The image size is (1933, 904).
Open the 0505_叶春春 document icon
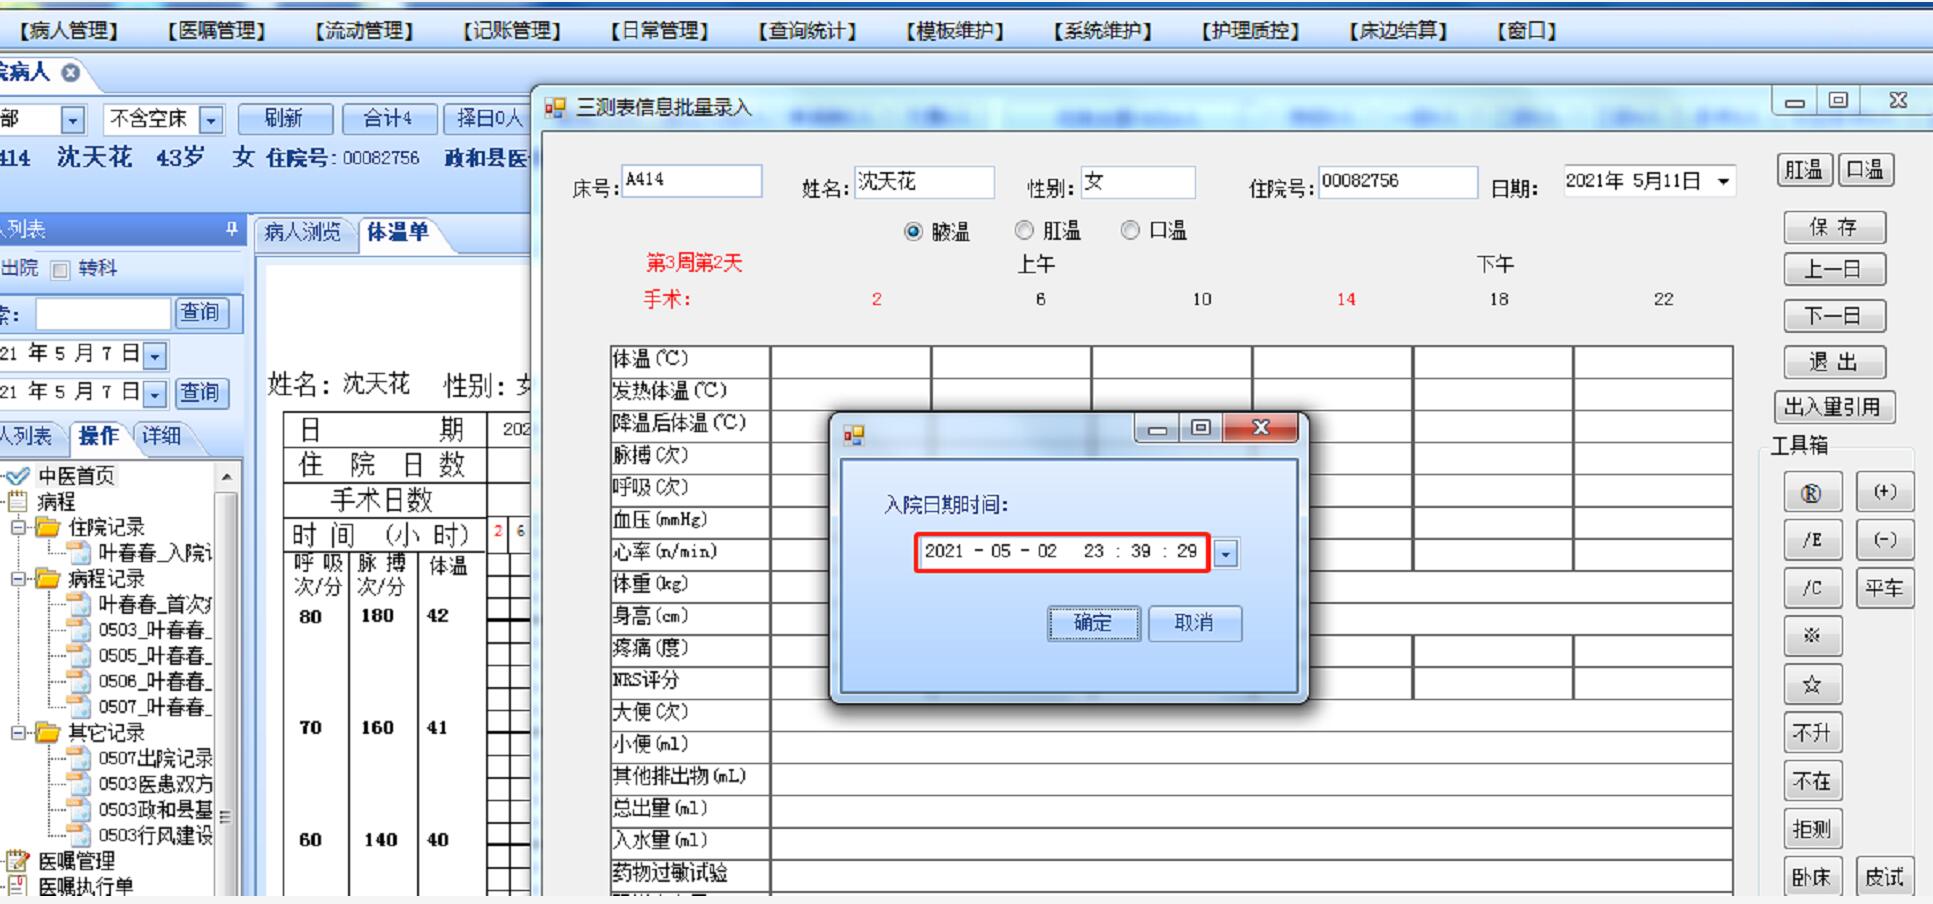pyautogui.click(x=79, y=656)
